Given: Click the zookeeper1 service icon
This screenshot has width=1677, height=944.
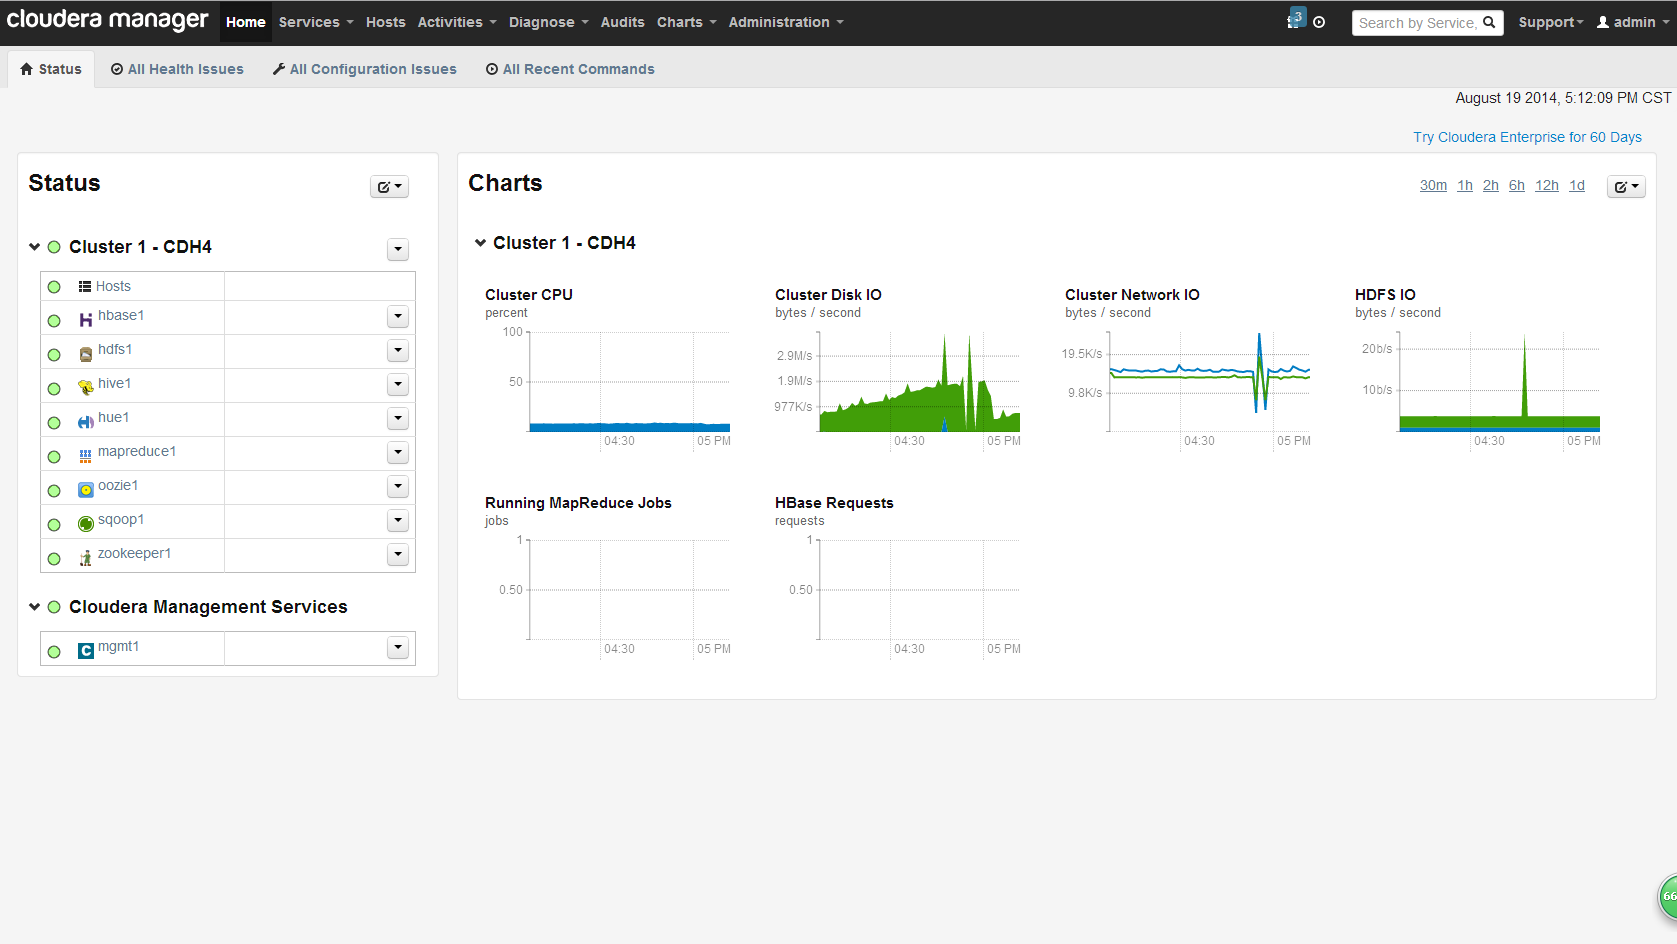Looking at the screenshot, I should (x=86, y=558).
